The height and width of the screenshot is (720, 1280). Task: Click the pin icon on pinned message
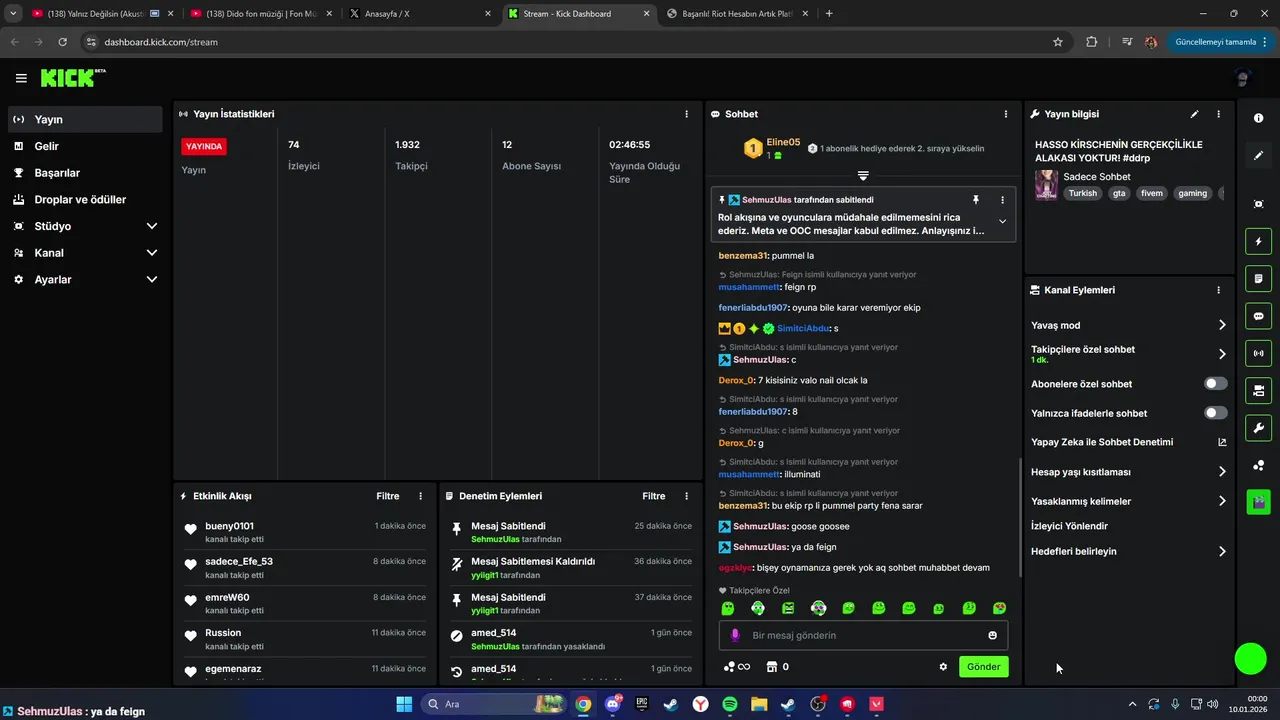coord(976,200)
